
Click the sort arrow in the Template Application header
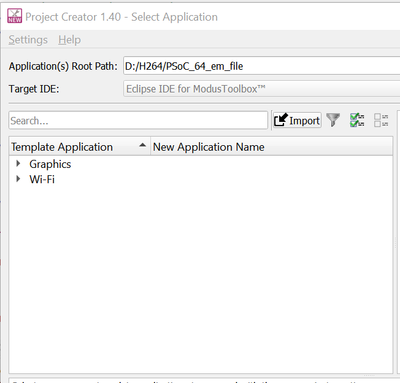pos(143,145)
